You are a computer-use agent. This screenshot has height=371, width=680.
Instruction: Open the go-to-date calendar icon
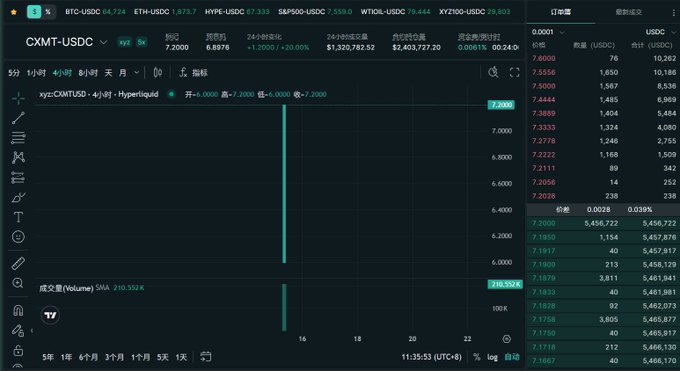[x=206, y=357]
